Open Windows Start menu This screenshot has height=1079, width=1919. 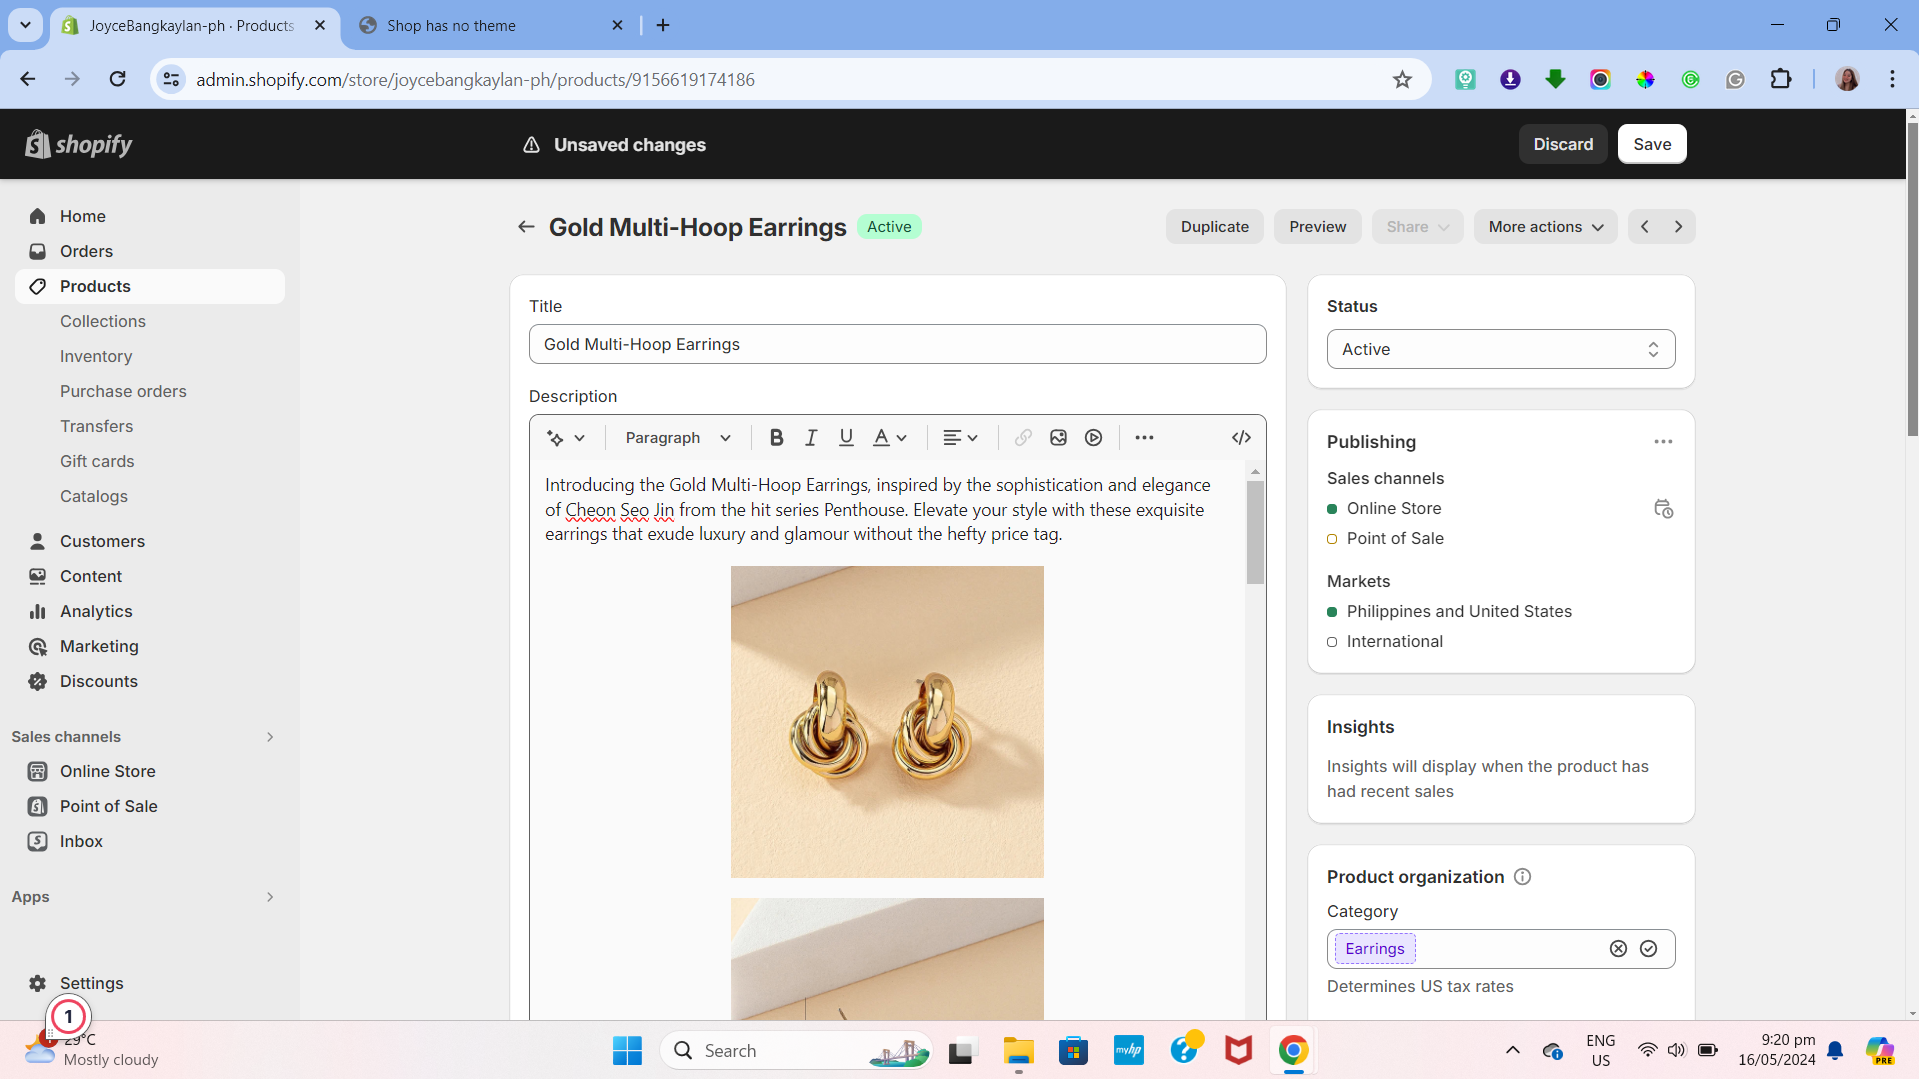click(x=627, y=1051)
